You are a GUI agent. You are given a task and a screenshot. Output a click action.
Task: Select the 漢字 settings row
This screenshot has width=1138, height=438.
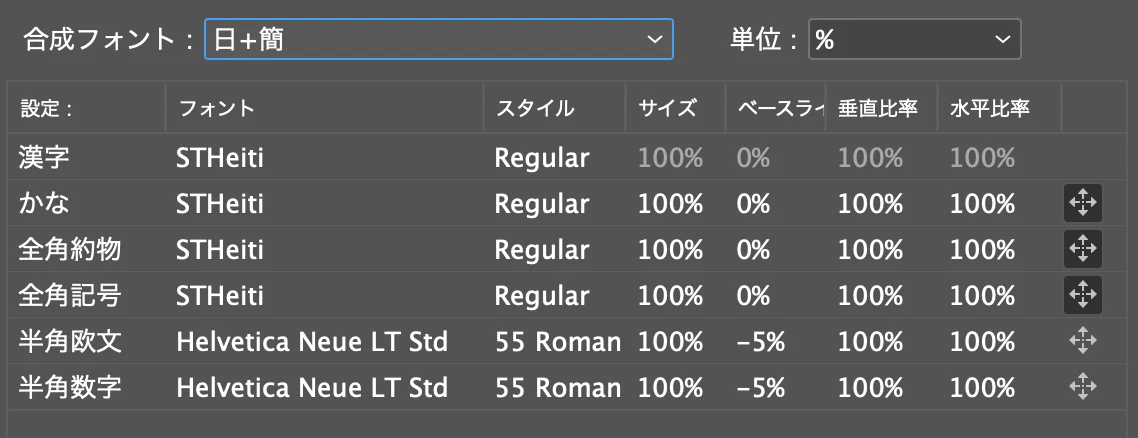click(557, 157)
